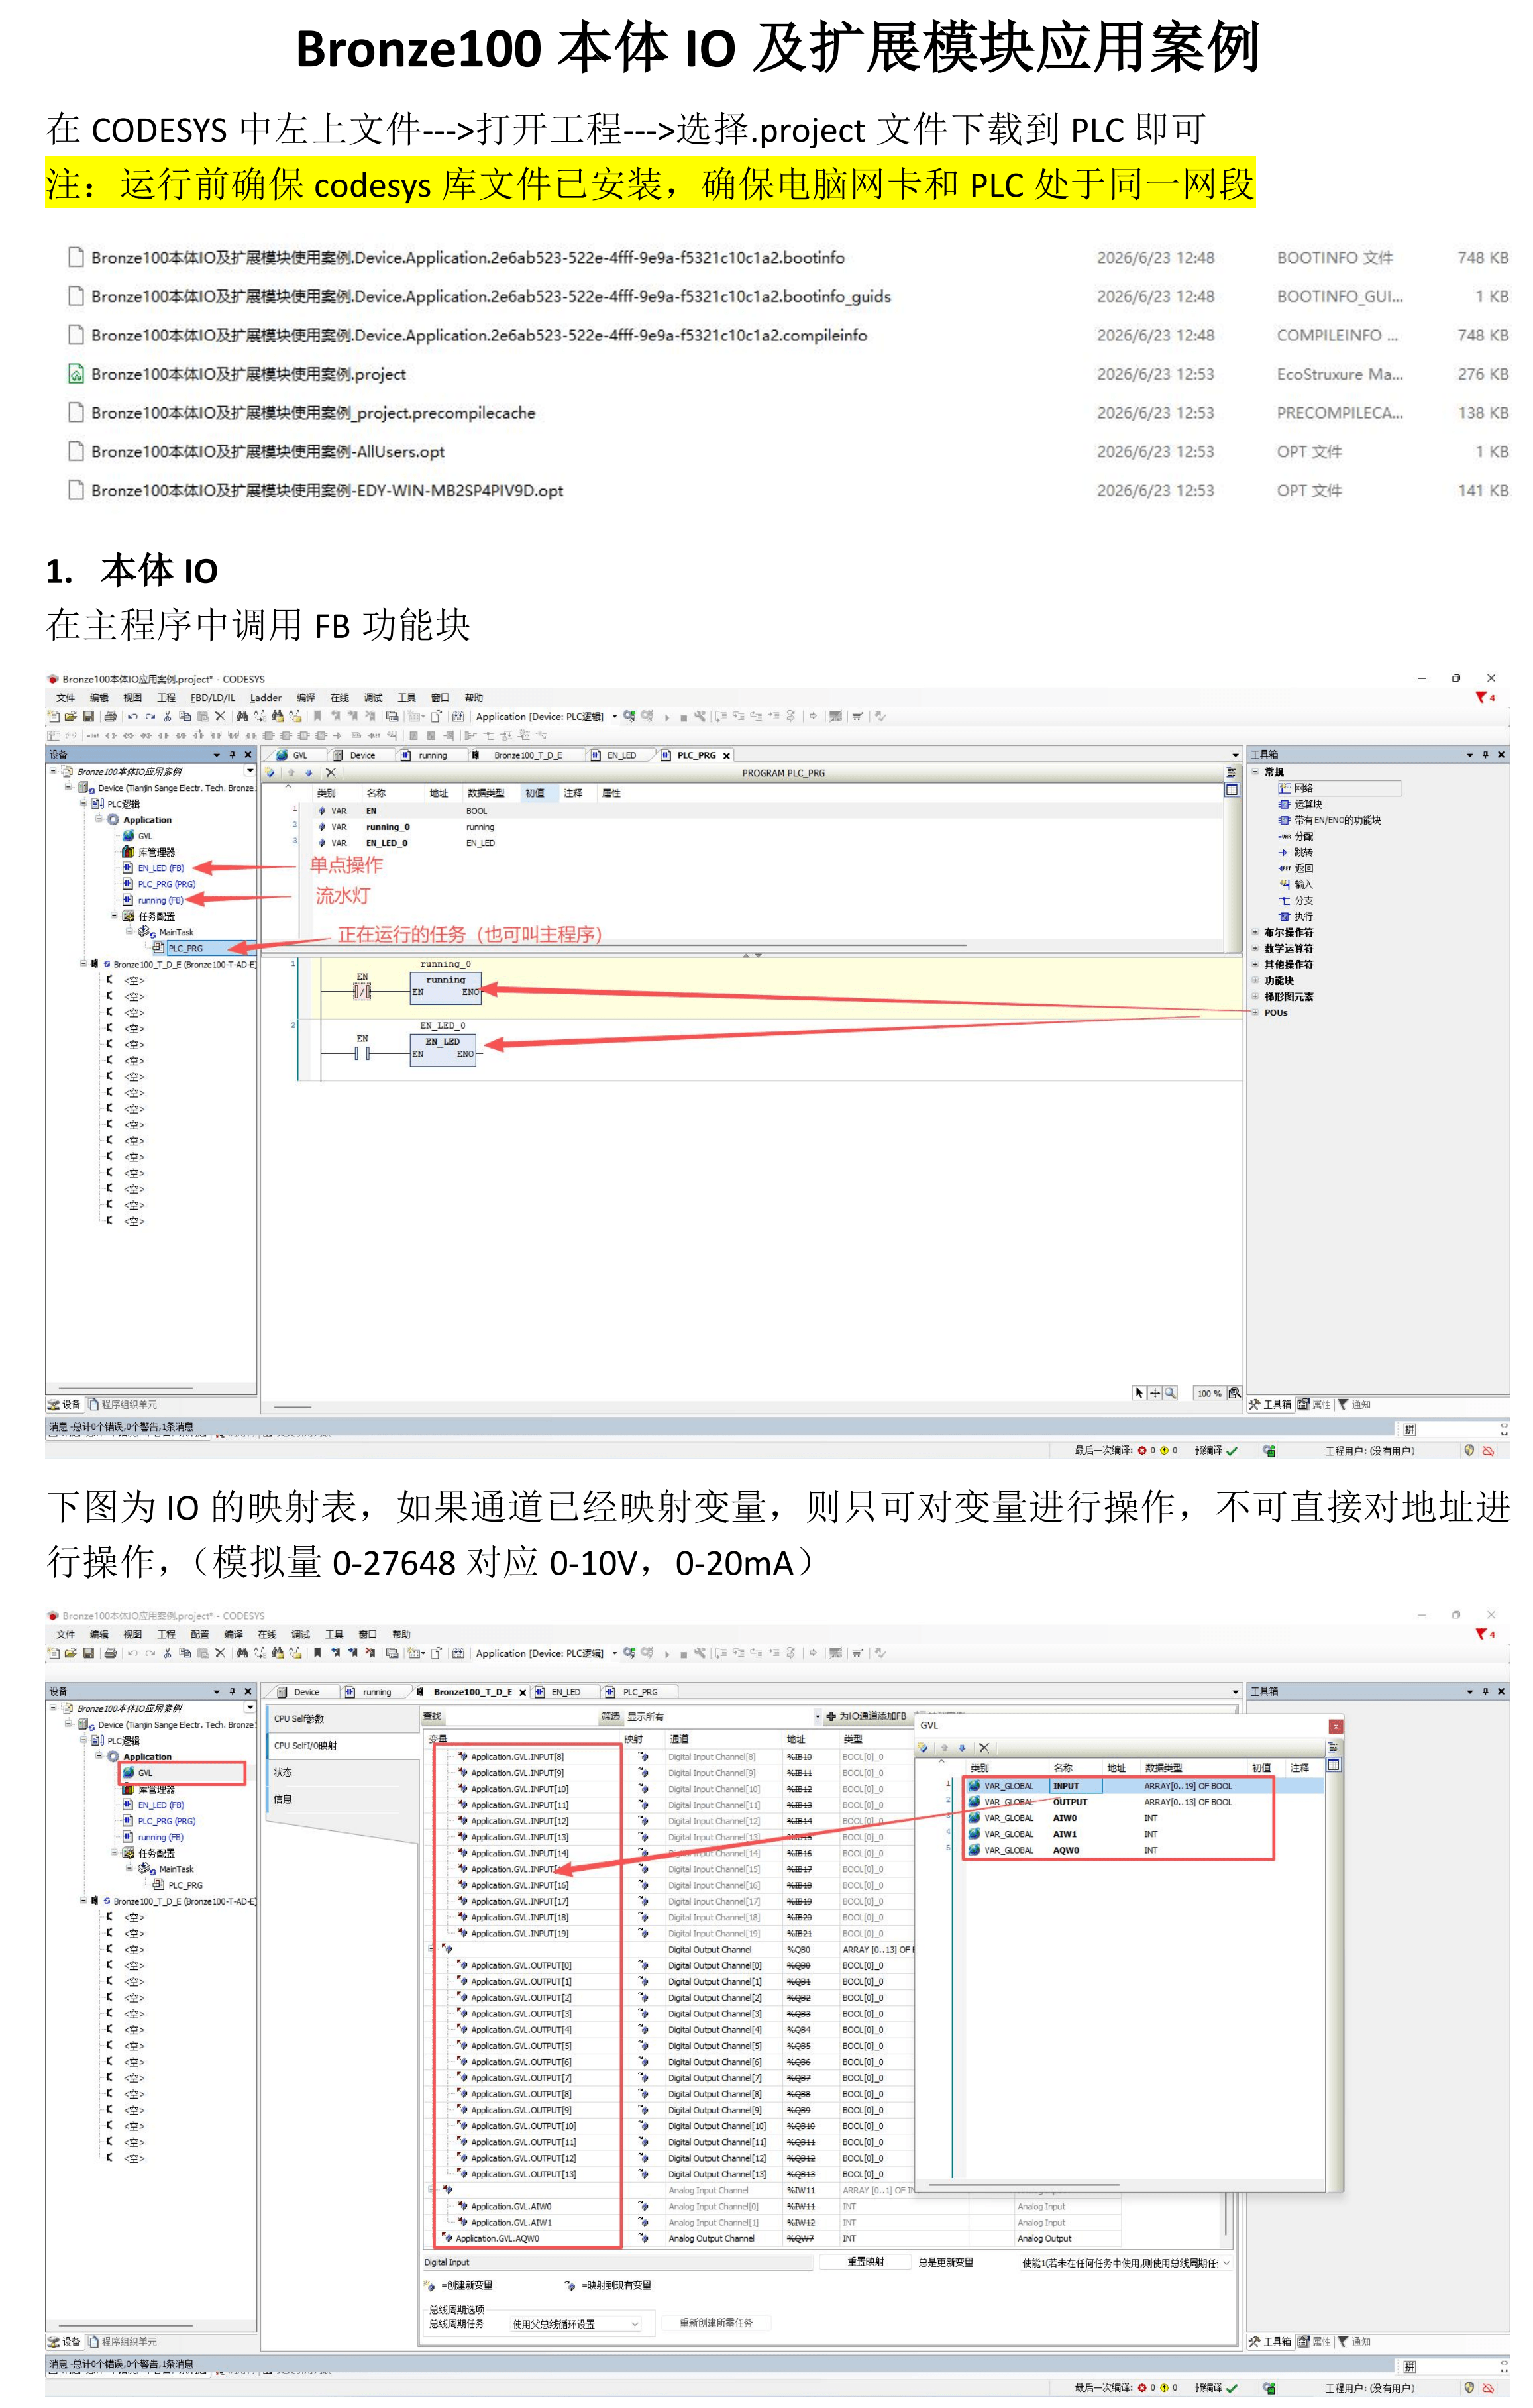Screen dimensions: 1533x2408
Task: Open the 配置 menu in the IO mapping window
Action: click(200, 1634)
